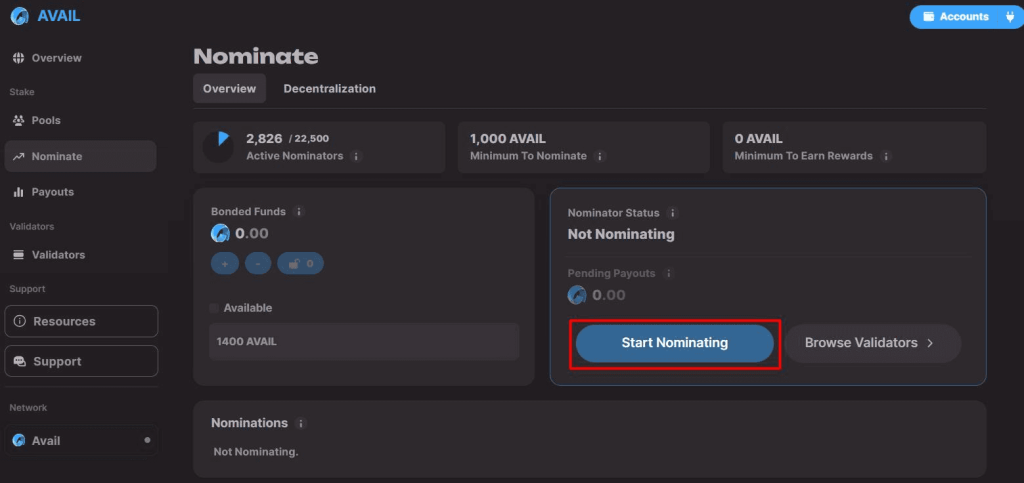
Task: Click the Pending Payouts AVAIL token icon
Action: click(x=577, y=295)
